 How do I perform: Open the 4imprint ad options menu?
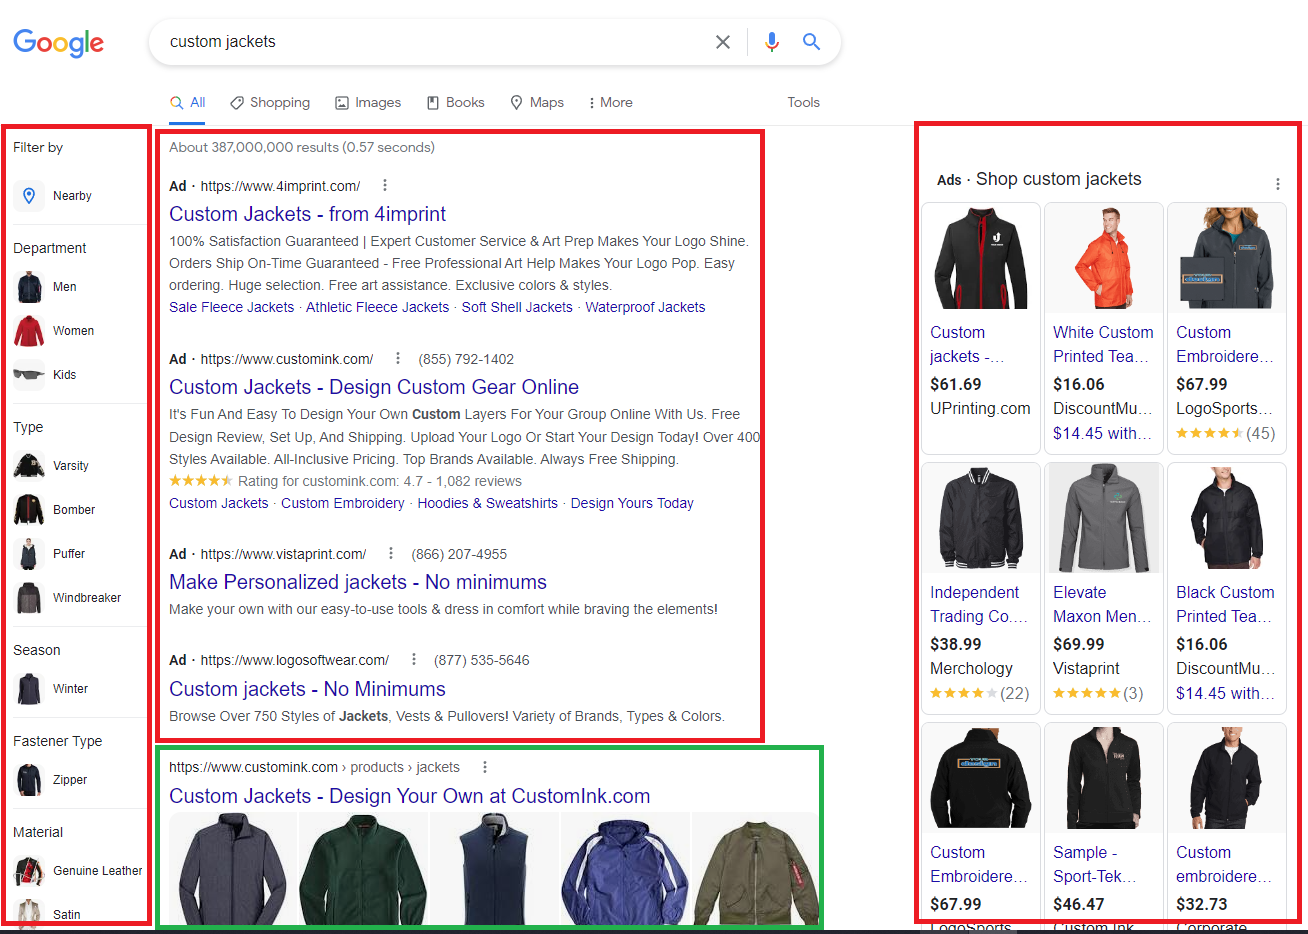point(385,185)
